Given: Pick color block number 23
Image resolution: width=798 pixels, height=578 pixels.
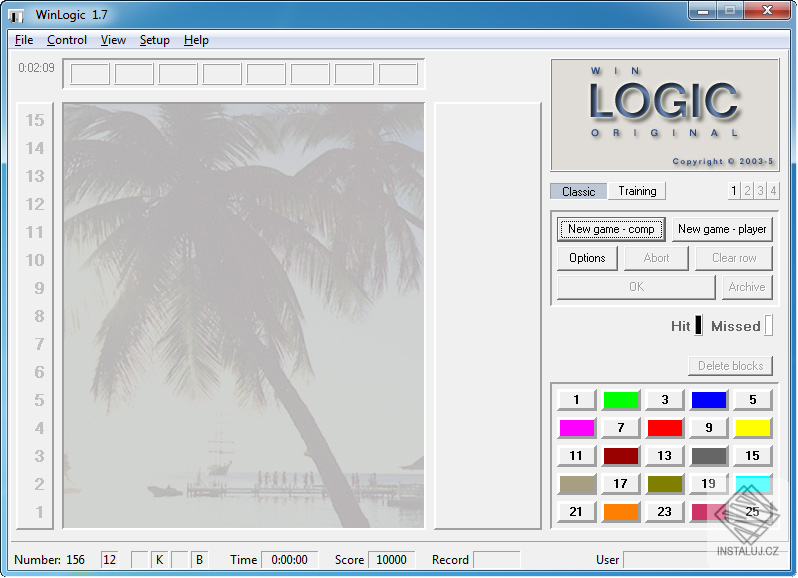Looking at the screenshot, I should click(x=665, y=512).
